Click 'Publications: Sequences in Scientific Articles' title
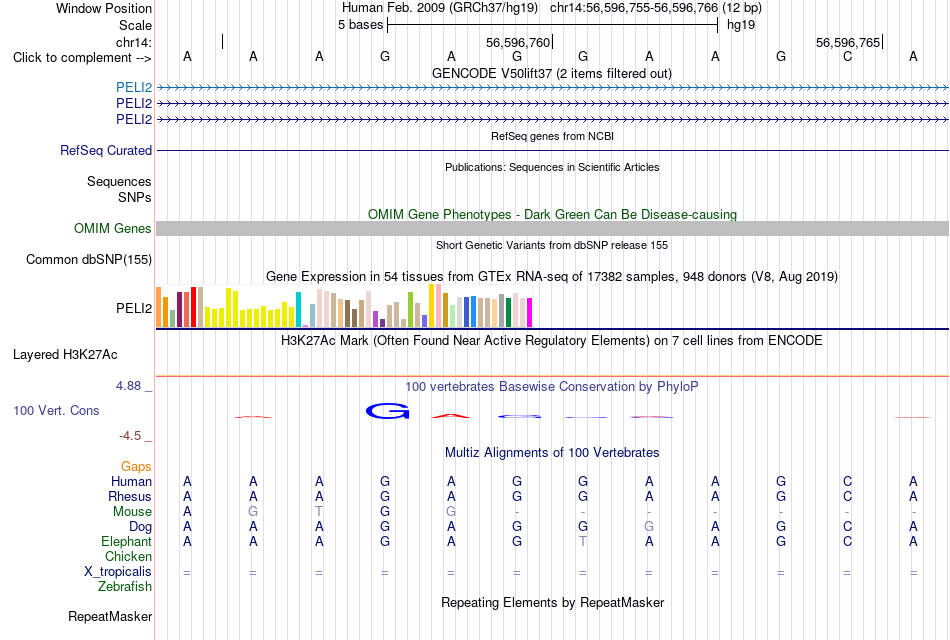This screenshot has width=950, height=640. pos(552,167)
